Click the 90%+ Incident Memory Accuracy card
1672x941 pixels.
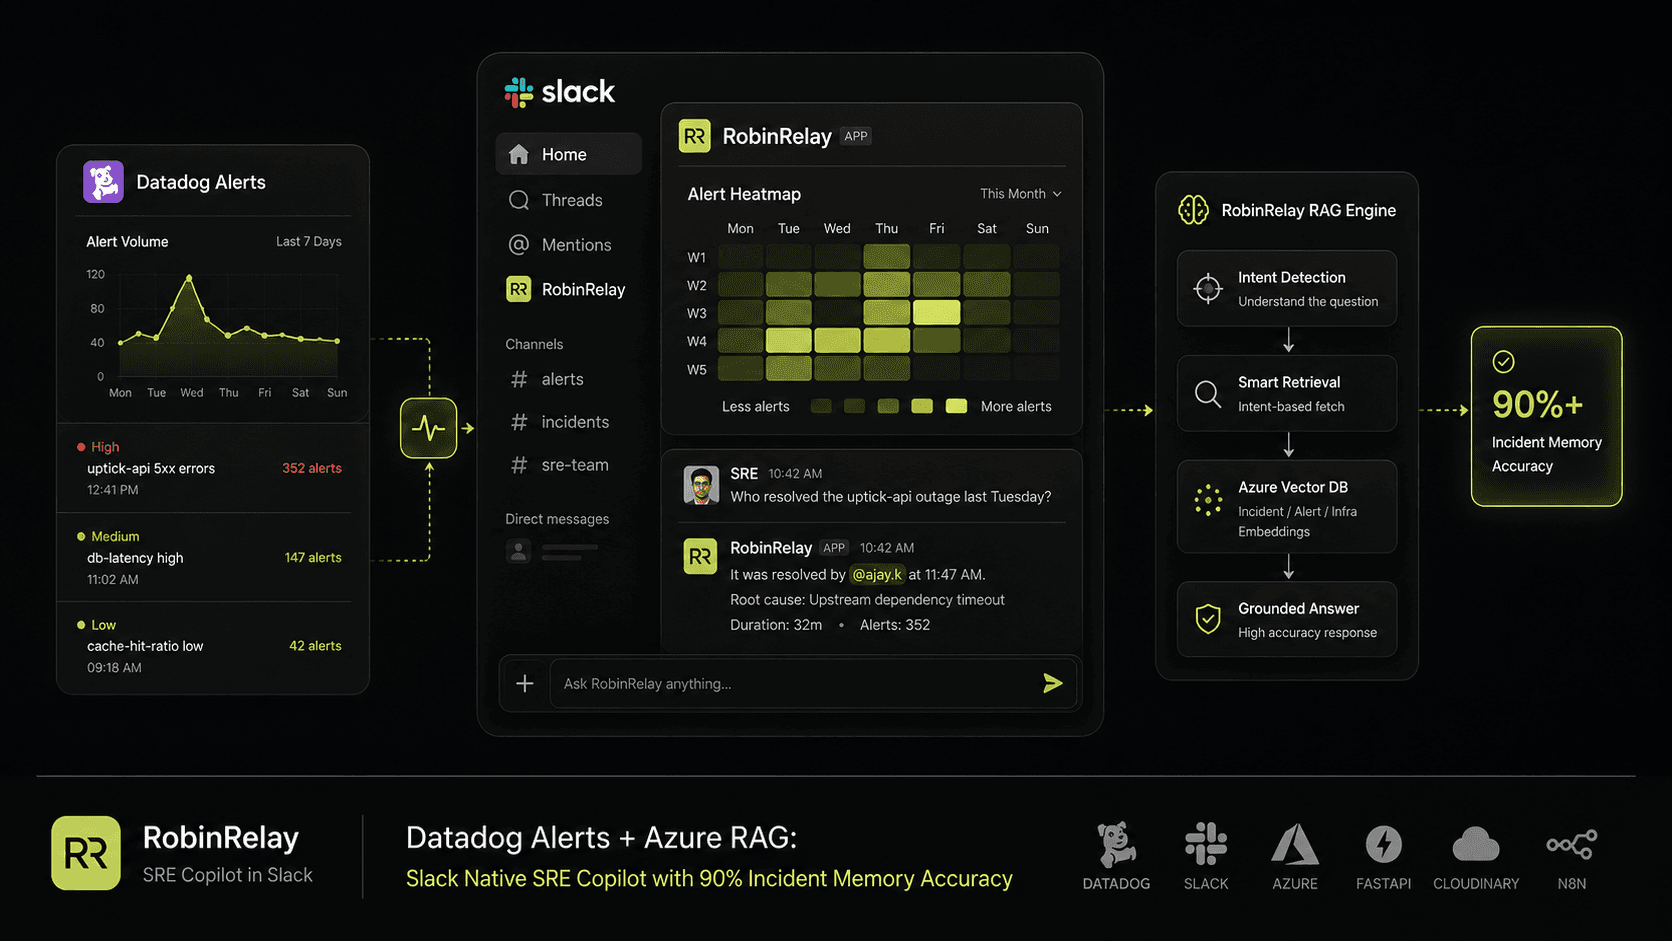tap(1546, 416)
